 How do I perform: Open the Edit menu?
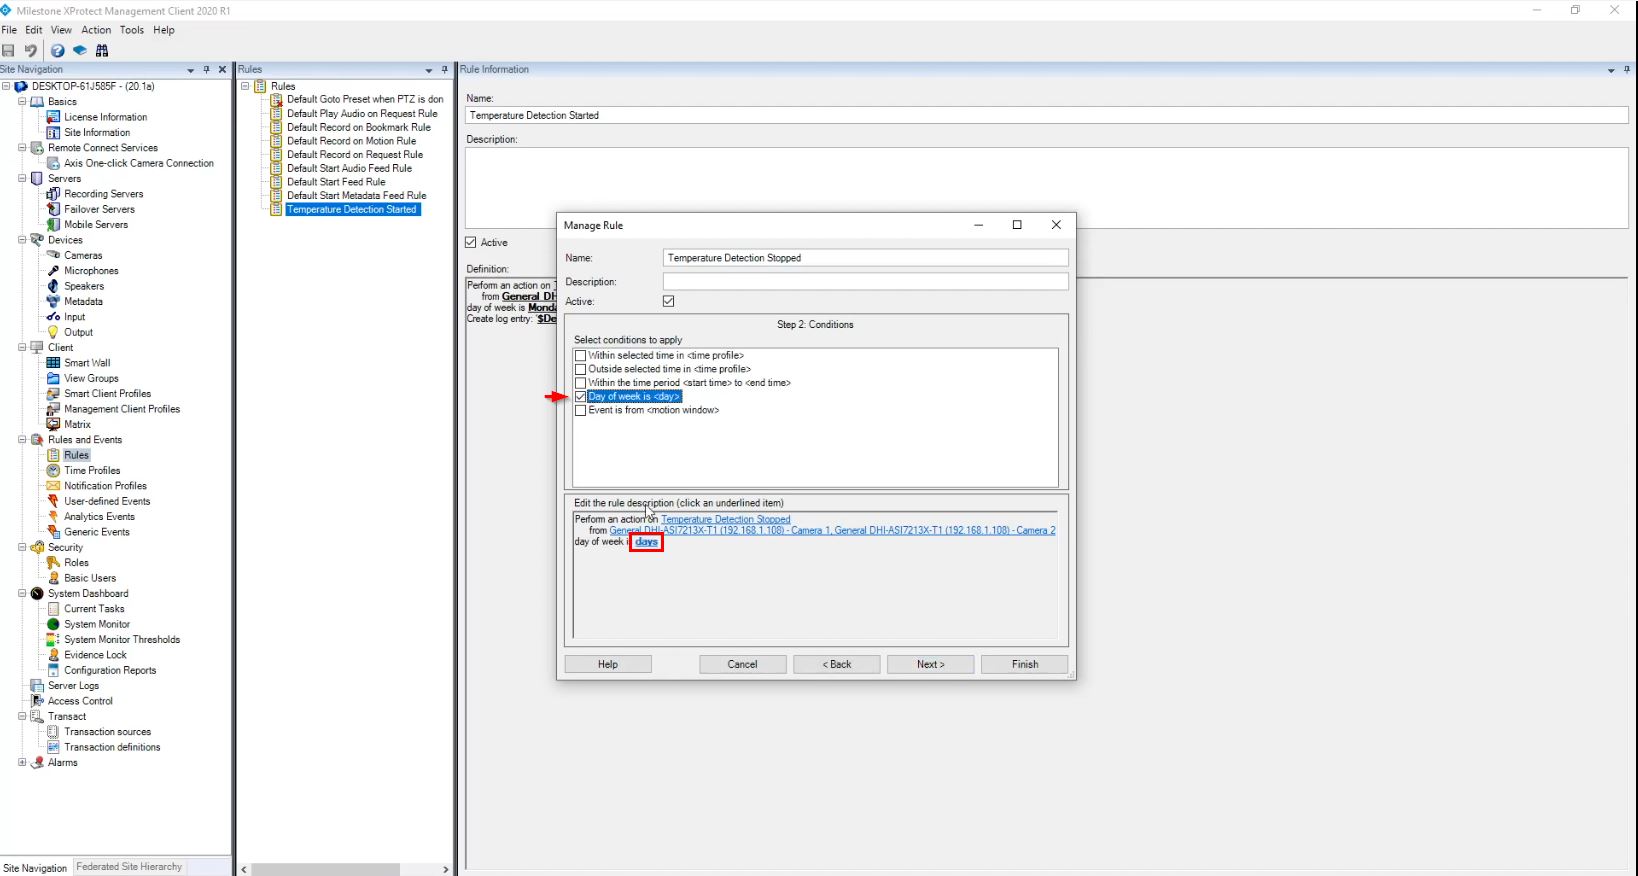click(34, 30)
